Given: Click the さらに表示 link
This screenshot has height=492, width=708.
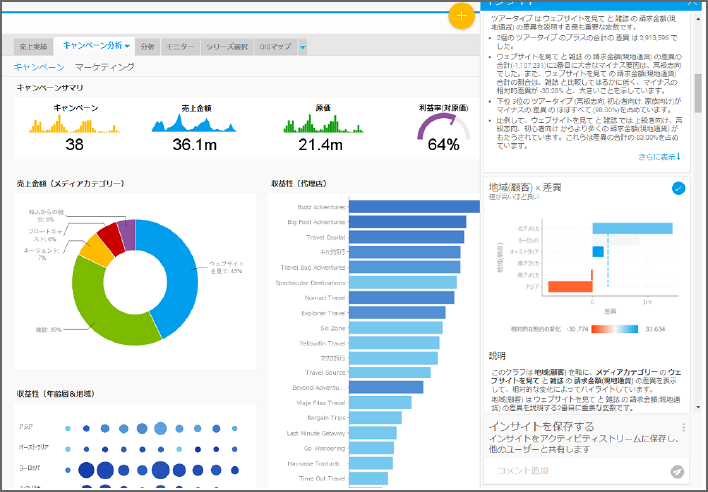Looking at the screenshot, I should point(659,157).
